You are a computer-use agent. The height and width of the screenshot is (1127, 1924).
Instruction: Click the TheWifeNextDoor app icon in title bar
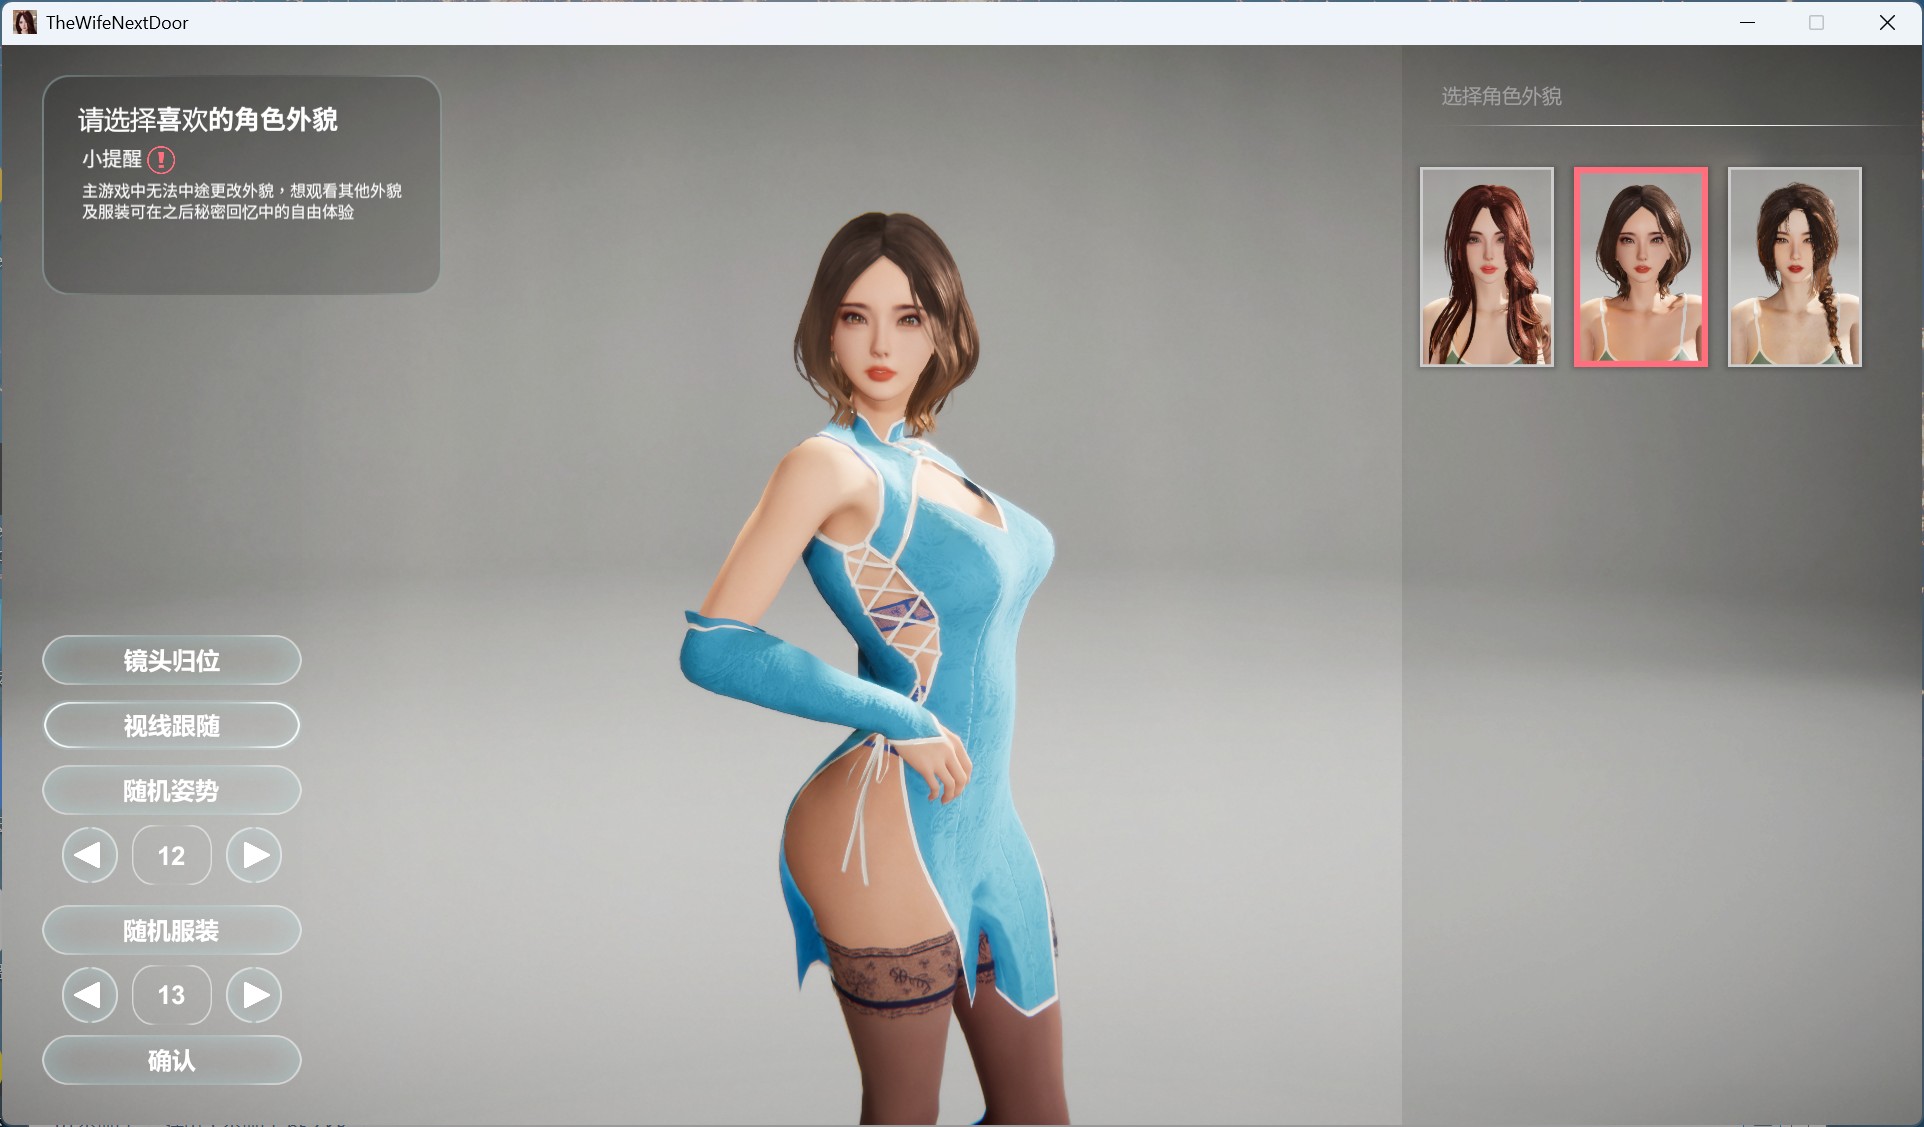[24, 22]
